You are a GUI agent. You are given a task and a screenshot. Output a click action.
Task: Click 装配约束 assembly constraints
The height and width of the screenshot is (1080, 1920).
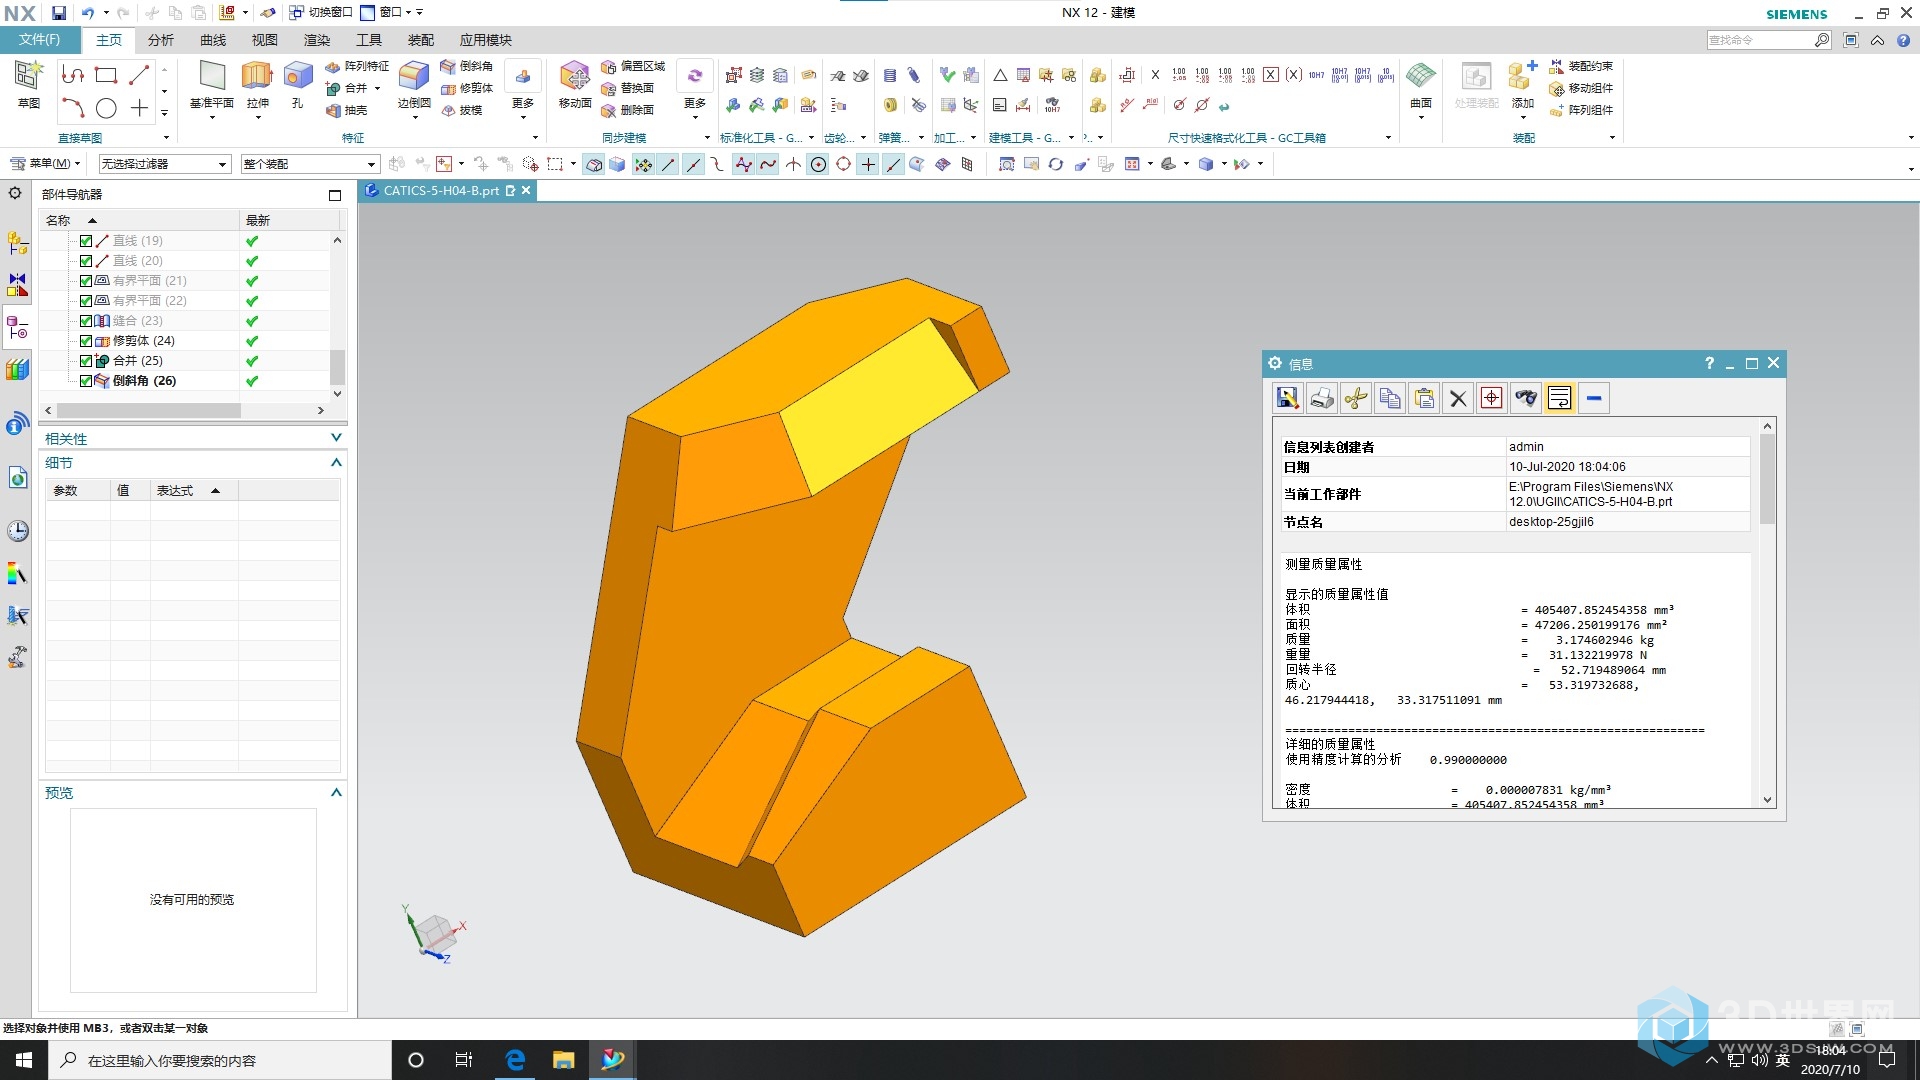coord(1581,66)
